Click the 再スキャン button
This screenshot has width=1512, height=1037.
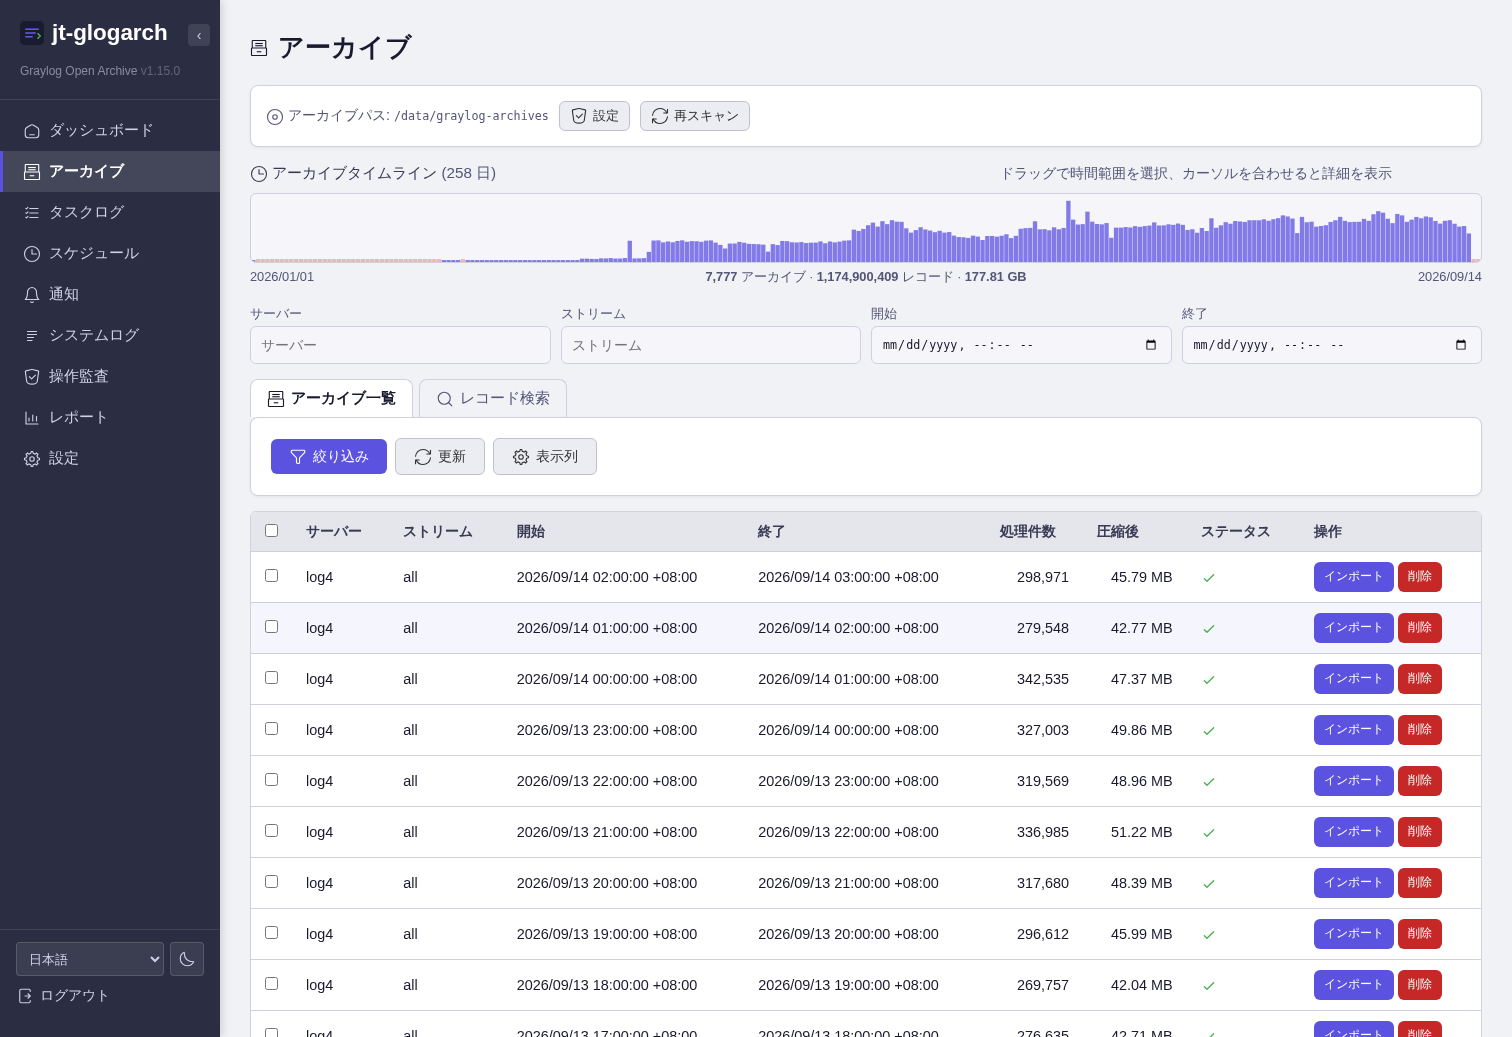tap(695, 116)
